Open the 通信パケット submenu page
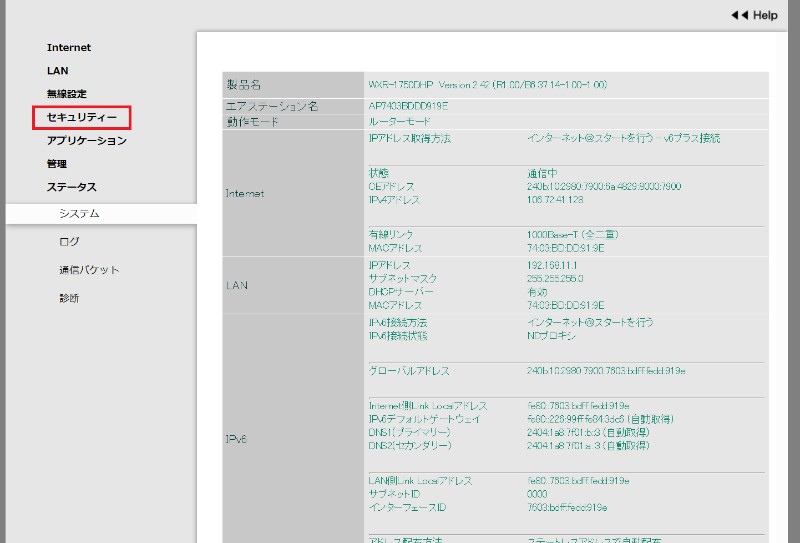This screenshot has width=800, height=543. [89, 270]
